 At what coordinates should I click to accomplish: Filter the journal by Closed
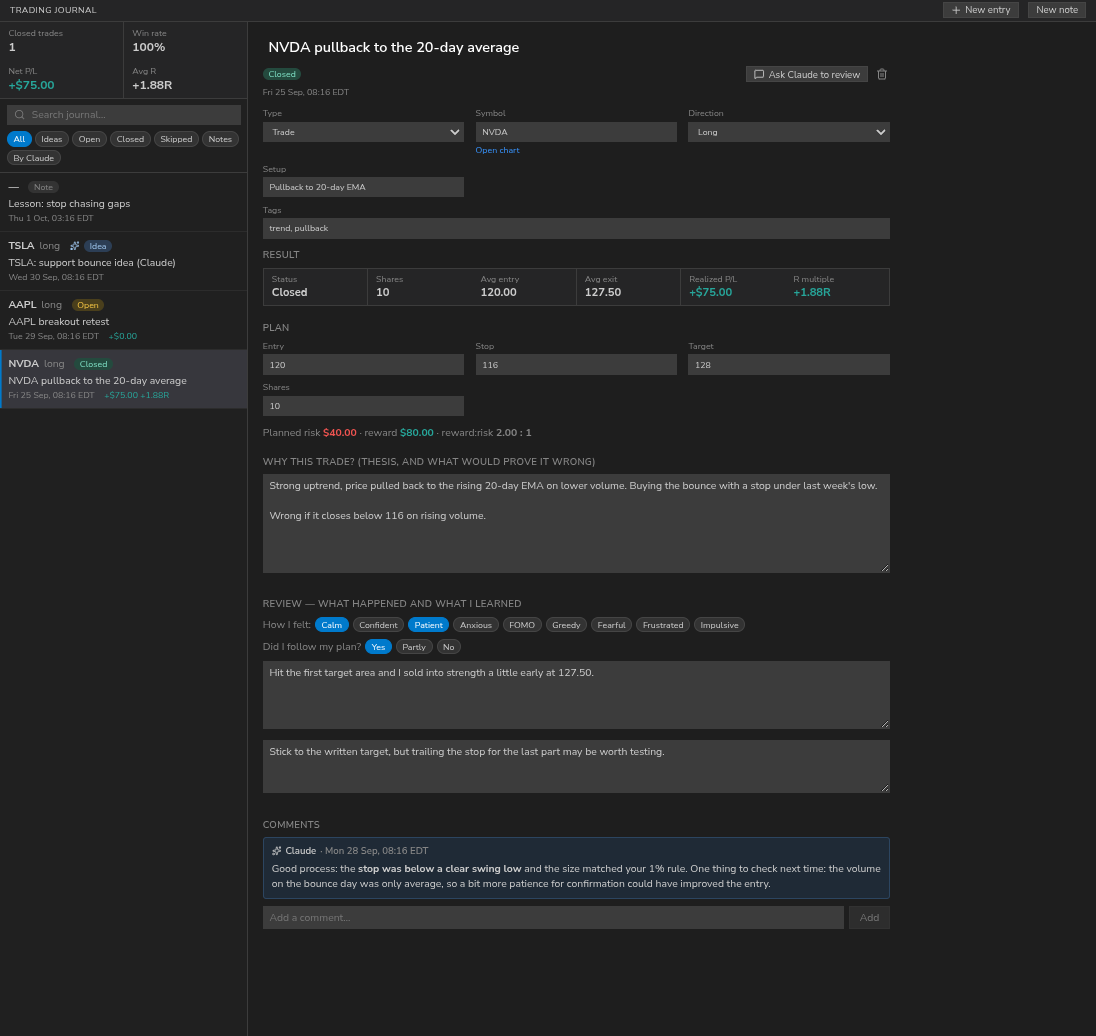[x=130, y=139]
